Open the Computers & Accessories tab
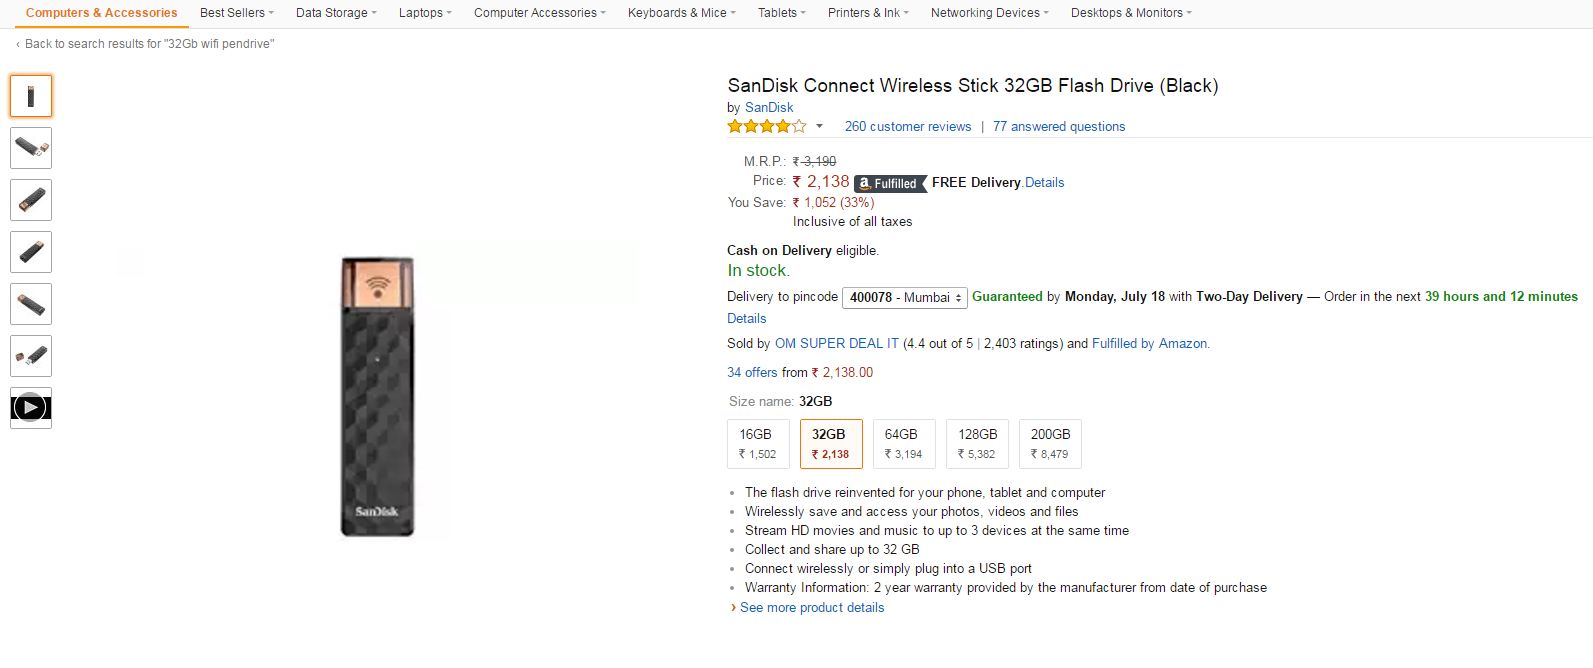Image resolution: width=1593 pixels, height=668 pixels. tap(101, 13)
